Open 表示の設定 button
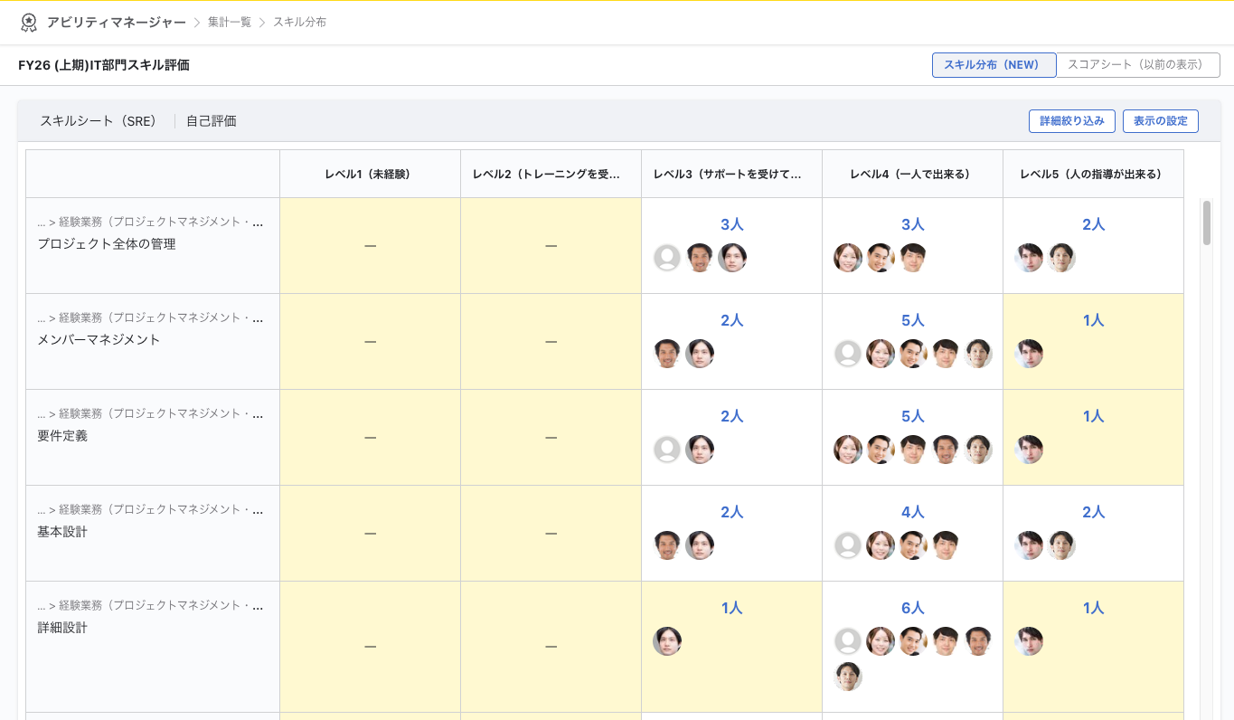 click(1160, 121)
